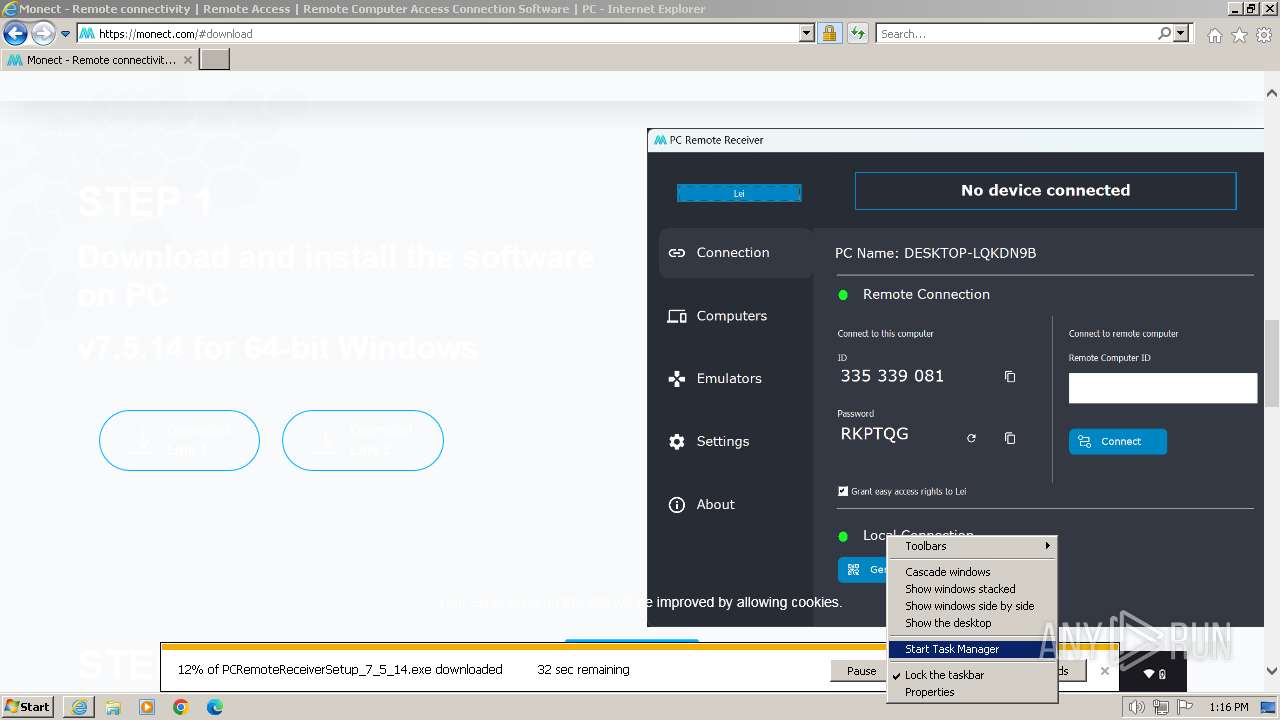Select Show windows stacked
The height and width of the screenshot is (720, 1280).
point(972,589)
